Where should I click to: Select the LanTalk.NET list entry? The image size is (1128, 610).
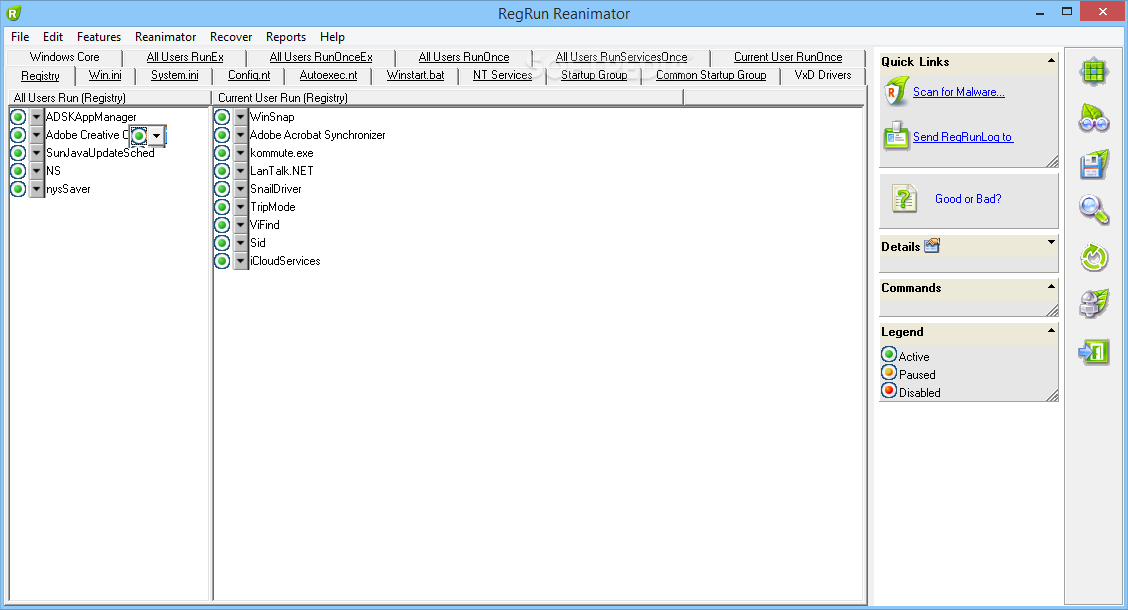click(281, 170)
